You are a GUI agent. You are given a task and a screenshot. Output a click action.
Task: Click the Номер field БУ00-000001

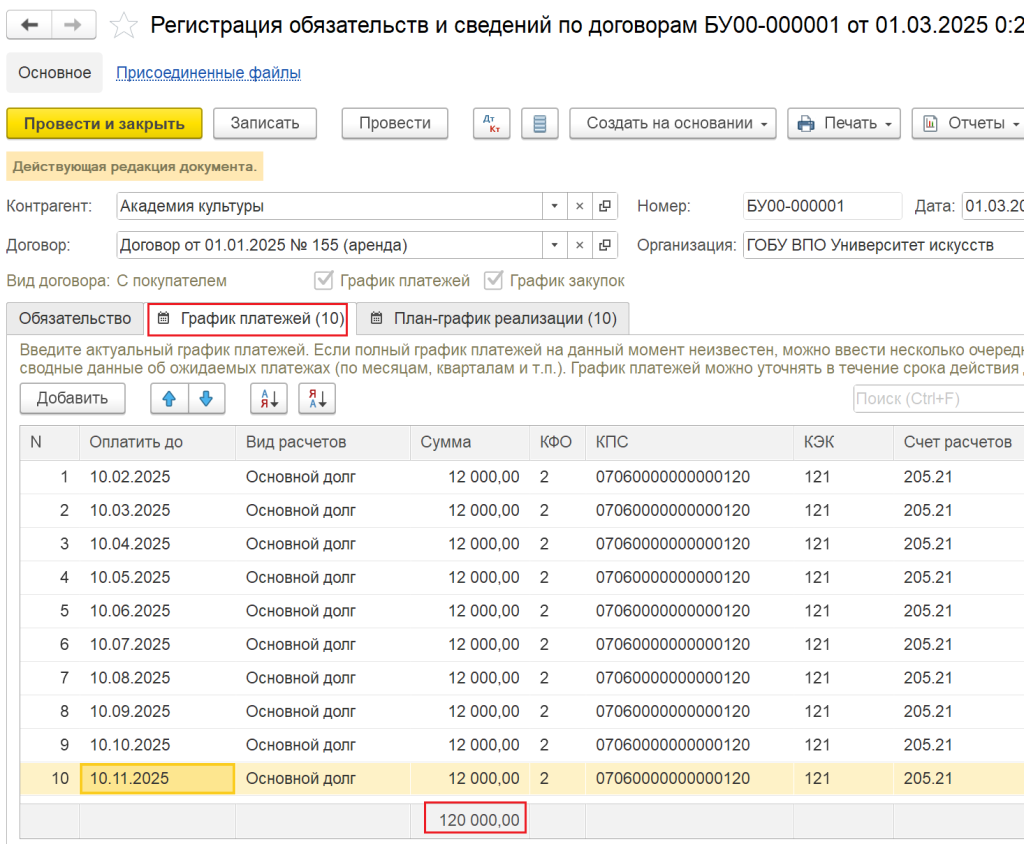click(822, 206)
